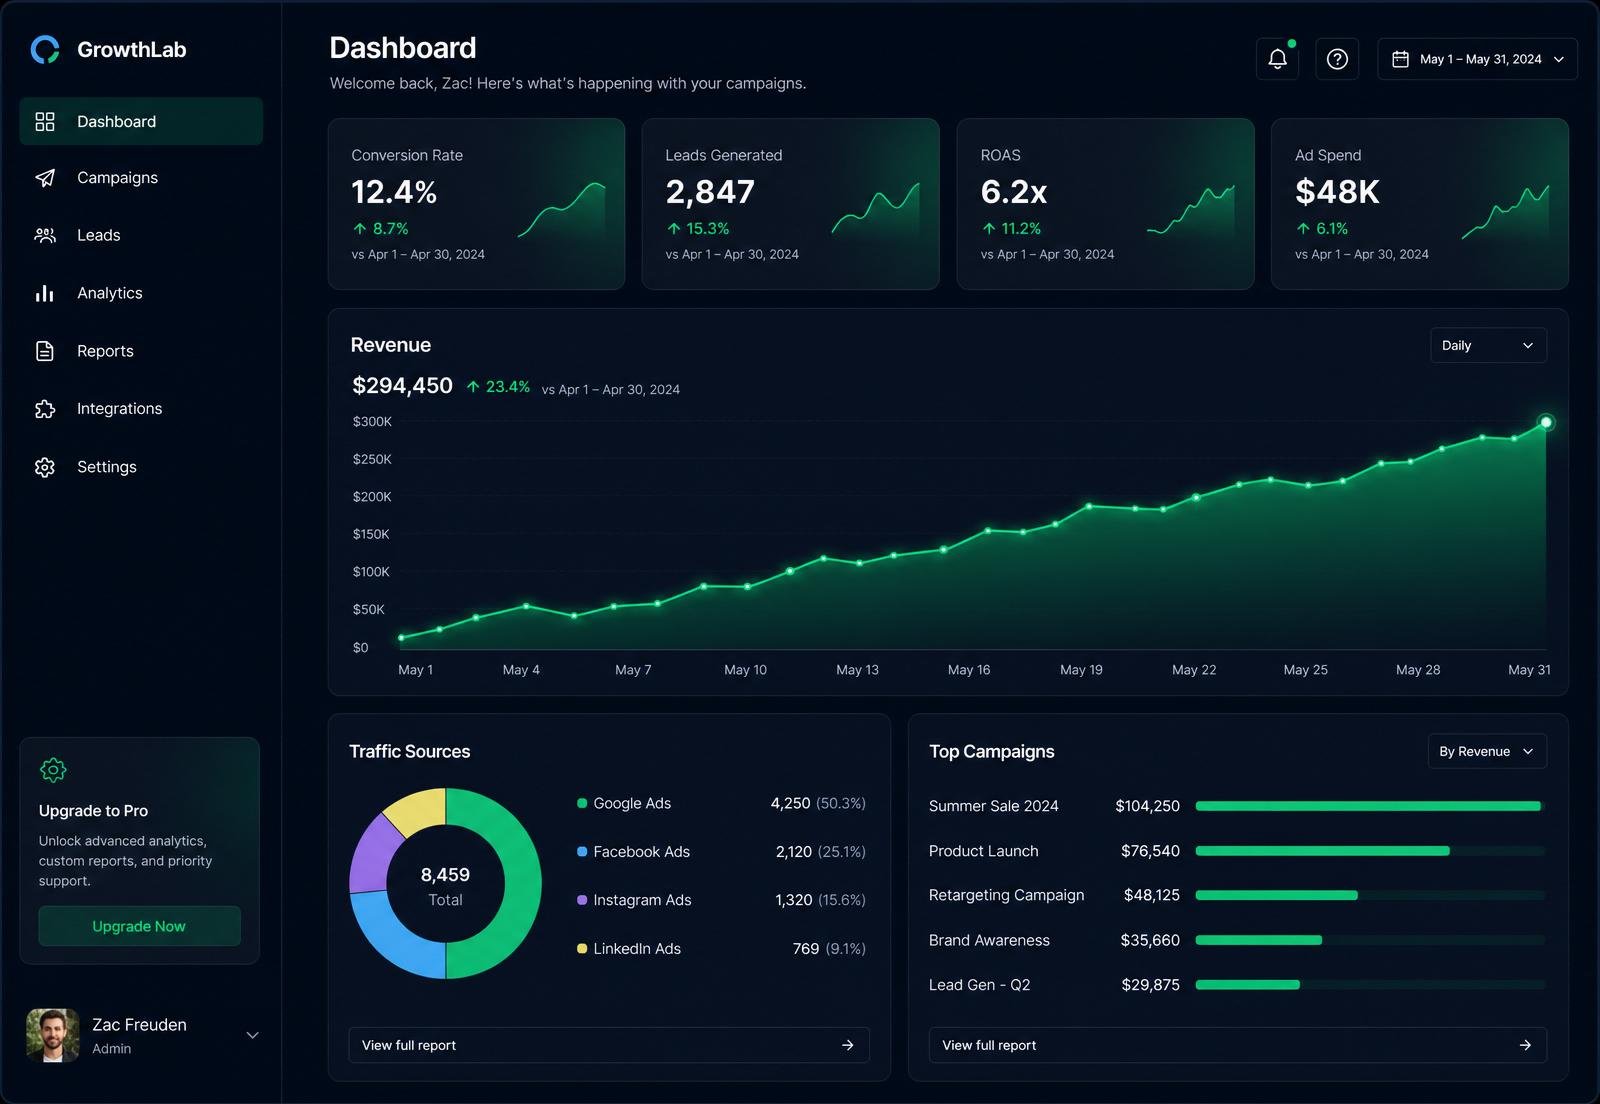Open the By Revenue sort dropdown
1600x1104 pixels.
tap(1487, 751)
